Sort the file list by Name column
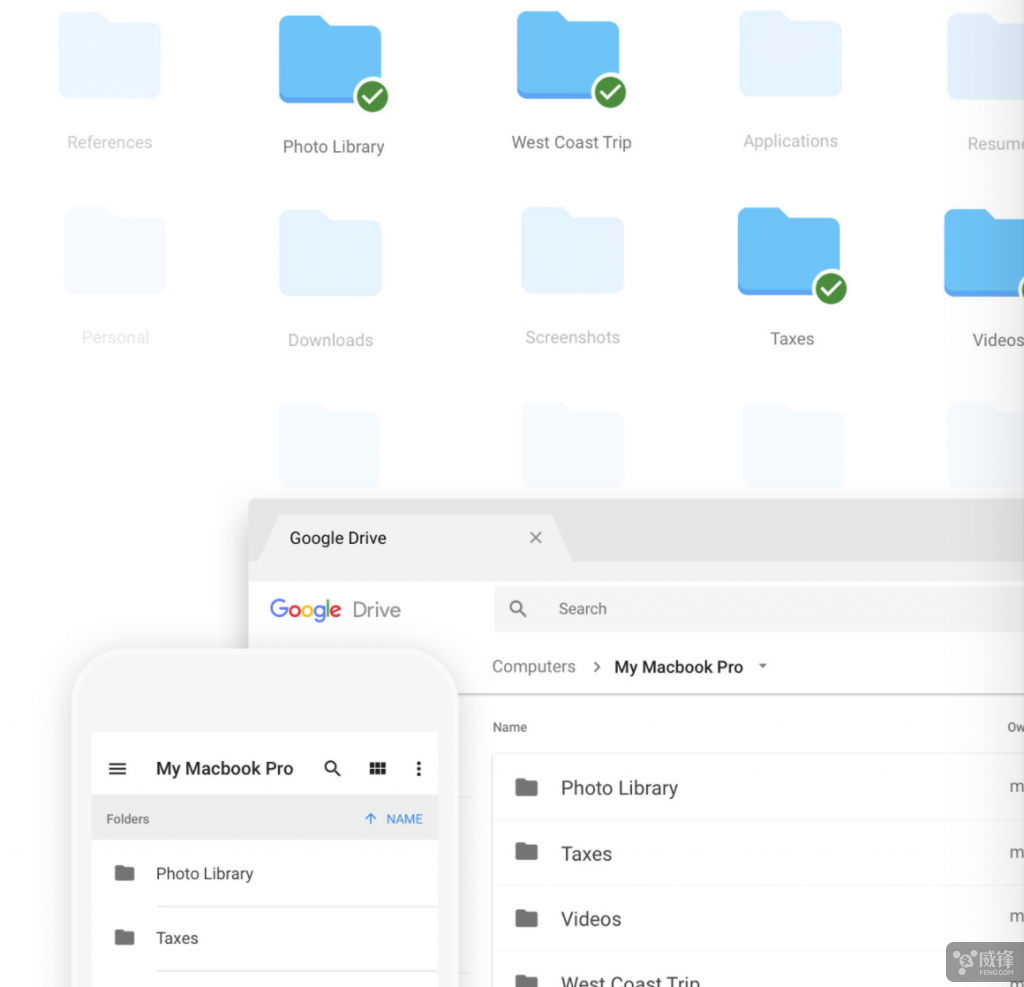This screenshot has width=1024, height=987. (510, 728)
